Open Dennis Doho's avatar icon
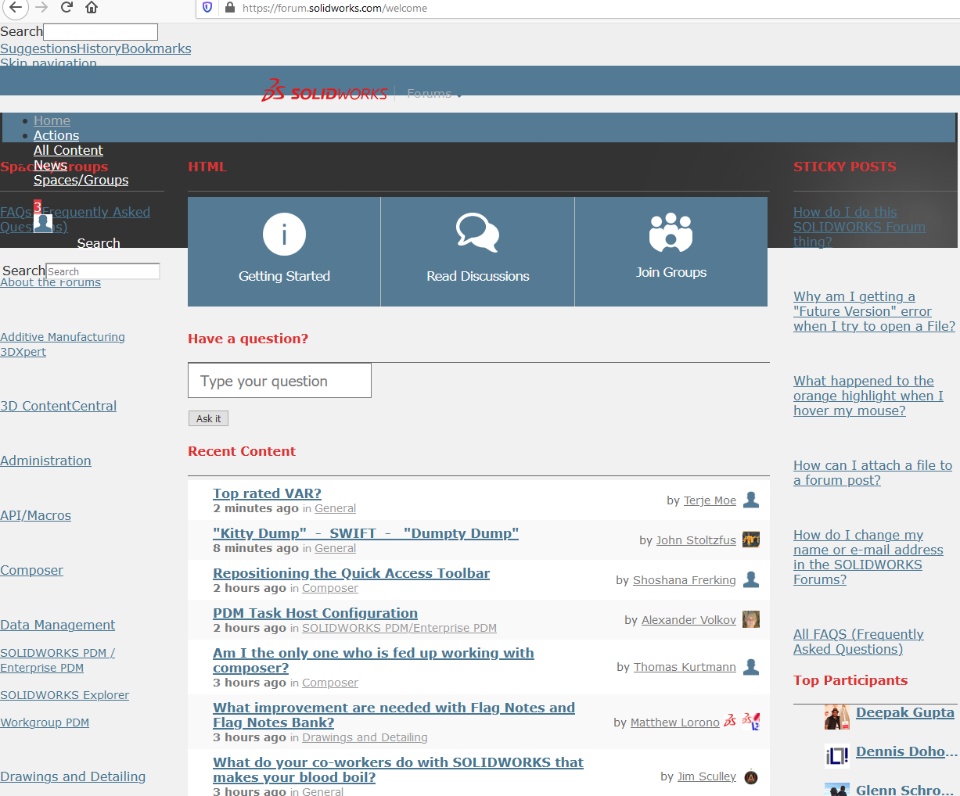Image resolution: width=960 pixels, height=796 pixels. click(837, 756)
